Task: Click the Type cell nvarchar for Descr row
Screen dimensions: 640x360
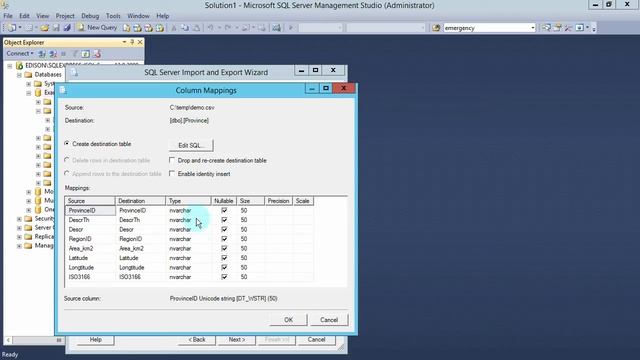Action: pos(189,229)
